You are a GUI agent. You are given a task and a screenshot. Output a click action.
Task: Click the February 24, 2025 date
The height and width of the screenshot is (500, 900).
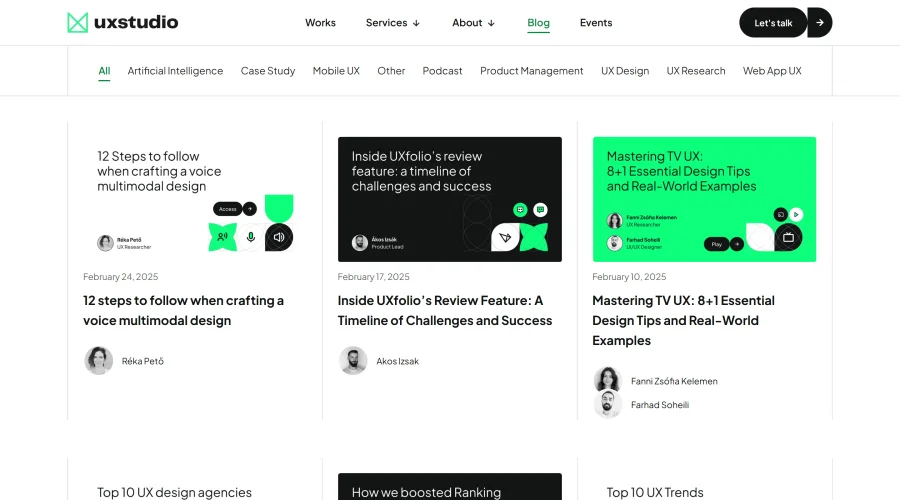121,277
